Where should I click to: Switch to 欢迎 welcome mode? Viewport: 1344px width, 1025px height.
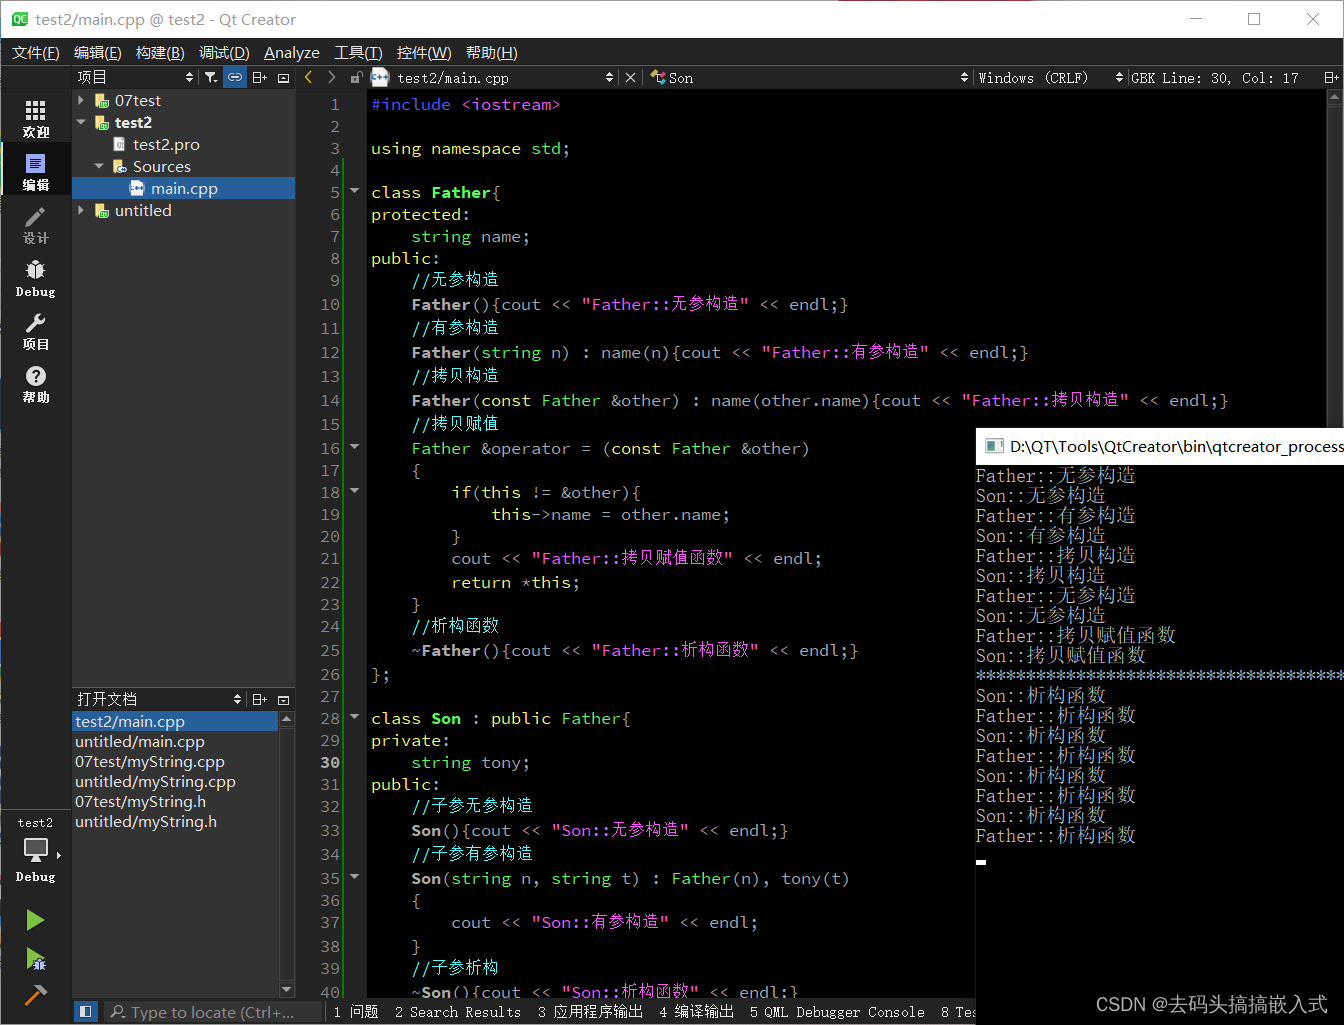click(x=35, y=117)
